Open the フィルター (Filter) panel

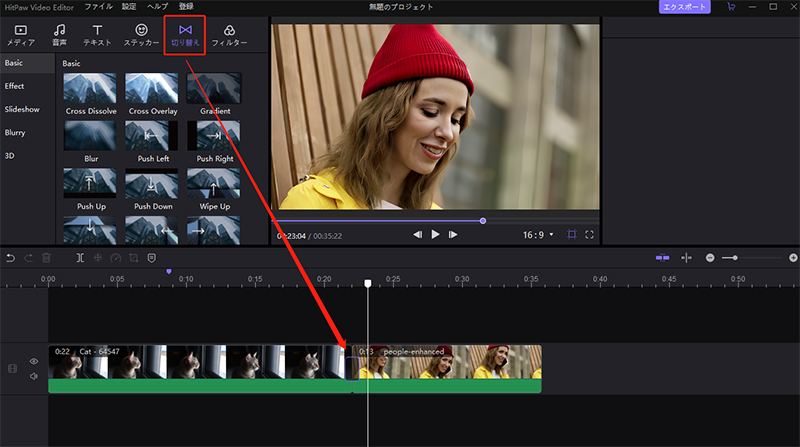tap(229, 35)
